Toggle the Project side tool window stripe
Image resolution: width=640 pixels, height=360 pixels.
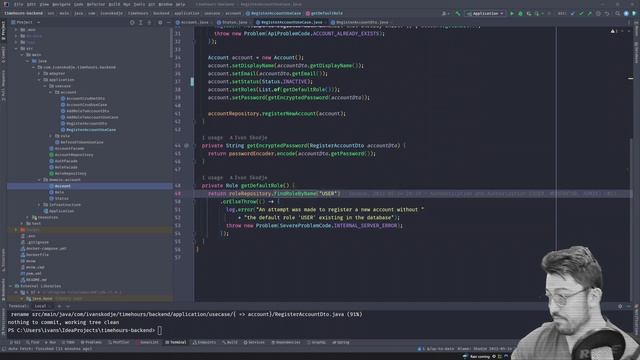[3, 32]
